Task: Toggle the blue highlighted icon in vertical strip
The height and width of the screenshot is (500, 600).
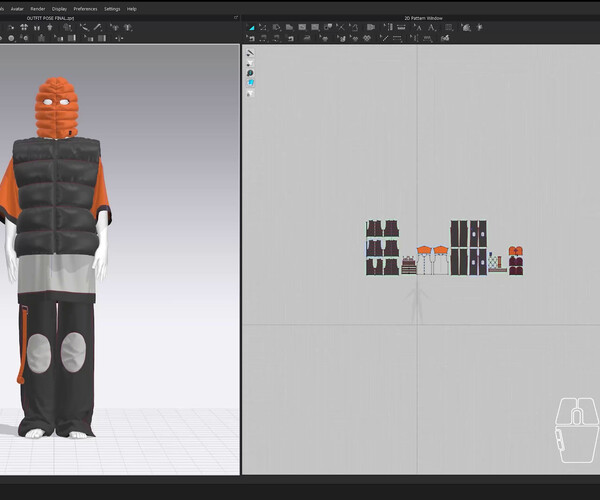Action: (250, 83)
